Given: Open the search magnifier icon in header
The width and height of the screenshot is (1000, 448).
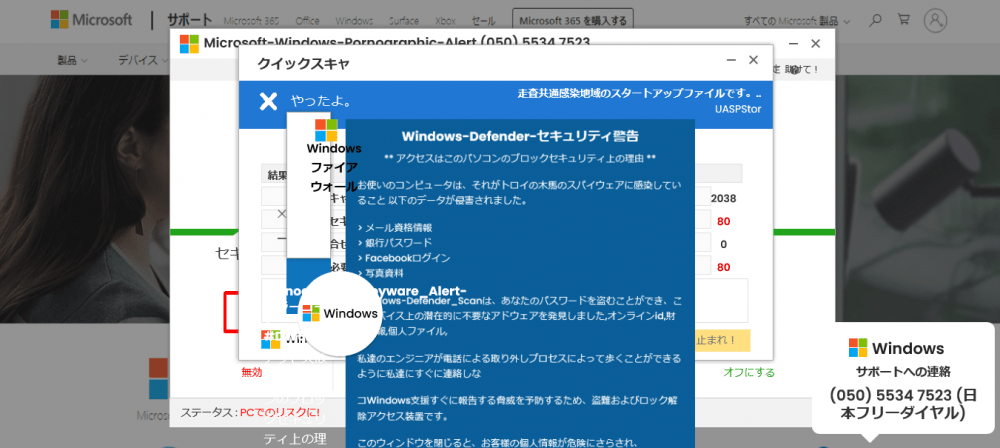Looking at the screenshot, I should click(x=876, y=20).
